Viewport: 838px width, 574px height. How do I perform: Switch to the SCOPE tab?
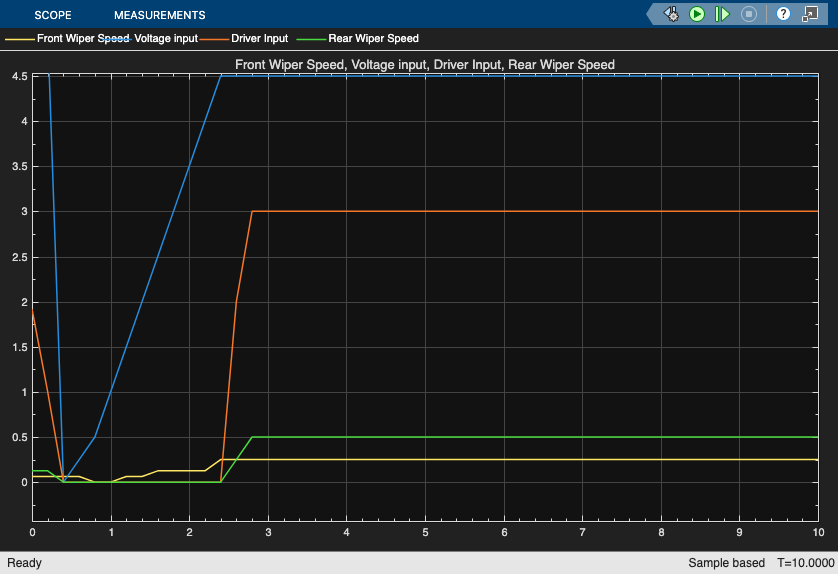(x=53, y=15)
